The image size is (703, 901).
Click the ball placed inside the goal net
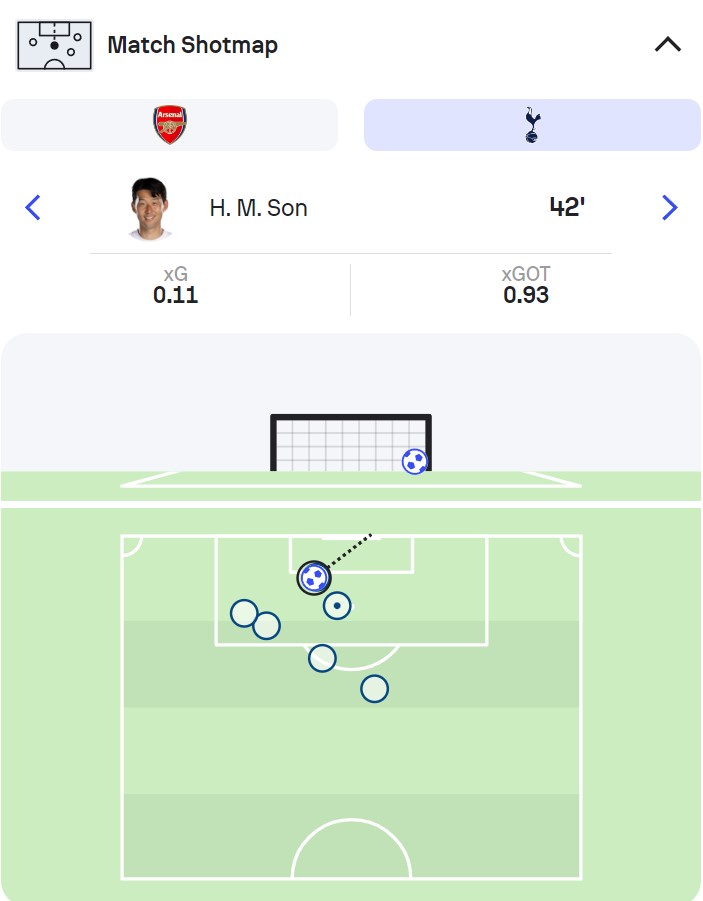click(414, 461)
